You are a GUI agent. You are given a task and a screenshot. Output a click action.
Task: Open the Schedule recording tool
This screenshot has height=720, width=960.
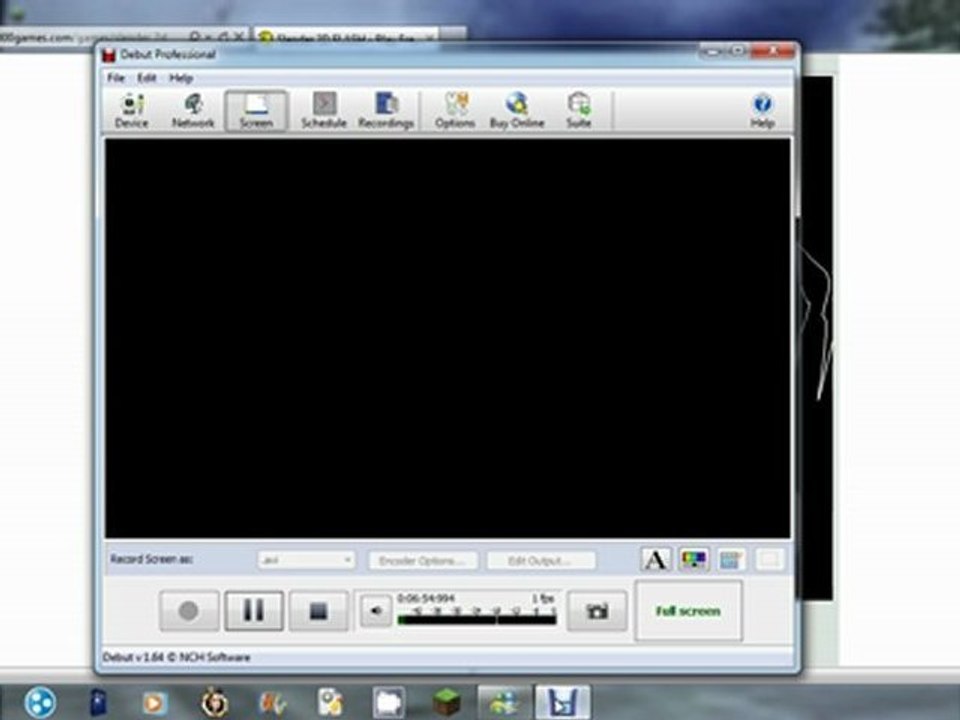pyautogui.click(x=324, y=111)
